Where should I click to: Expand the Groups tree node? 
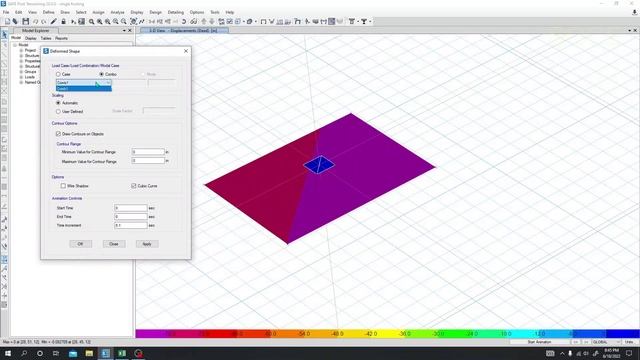(x=21, y=71)
